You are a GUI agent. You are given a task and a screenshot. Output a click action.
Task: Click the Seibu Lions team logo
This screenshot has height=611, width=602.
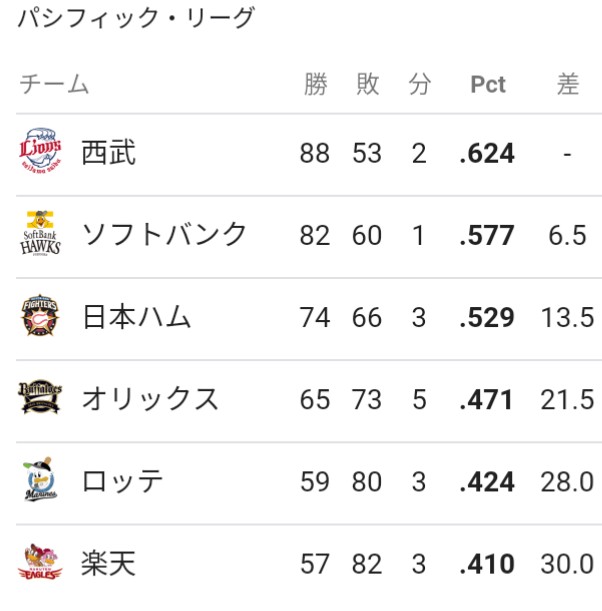[41, 151]
